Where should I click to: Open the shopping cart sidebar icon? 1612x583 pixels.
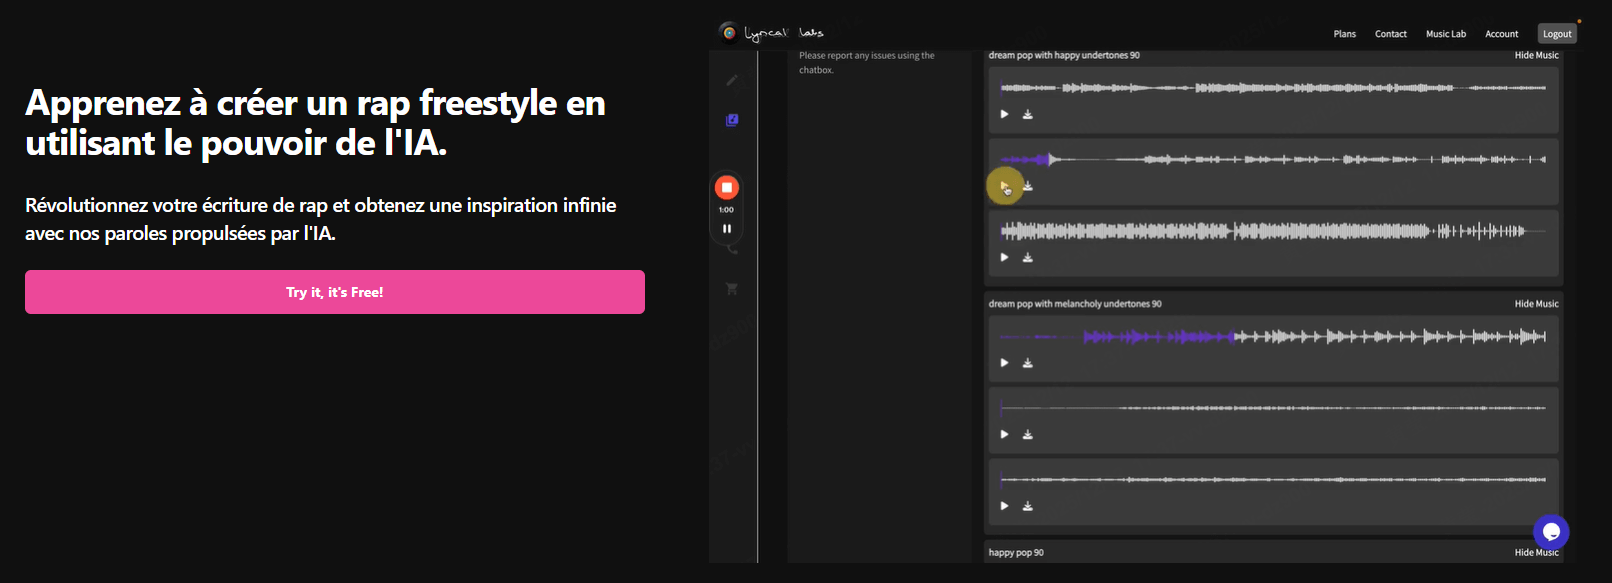732,289
